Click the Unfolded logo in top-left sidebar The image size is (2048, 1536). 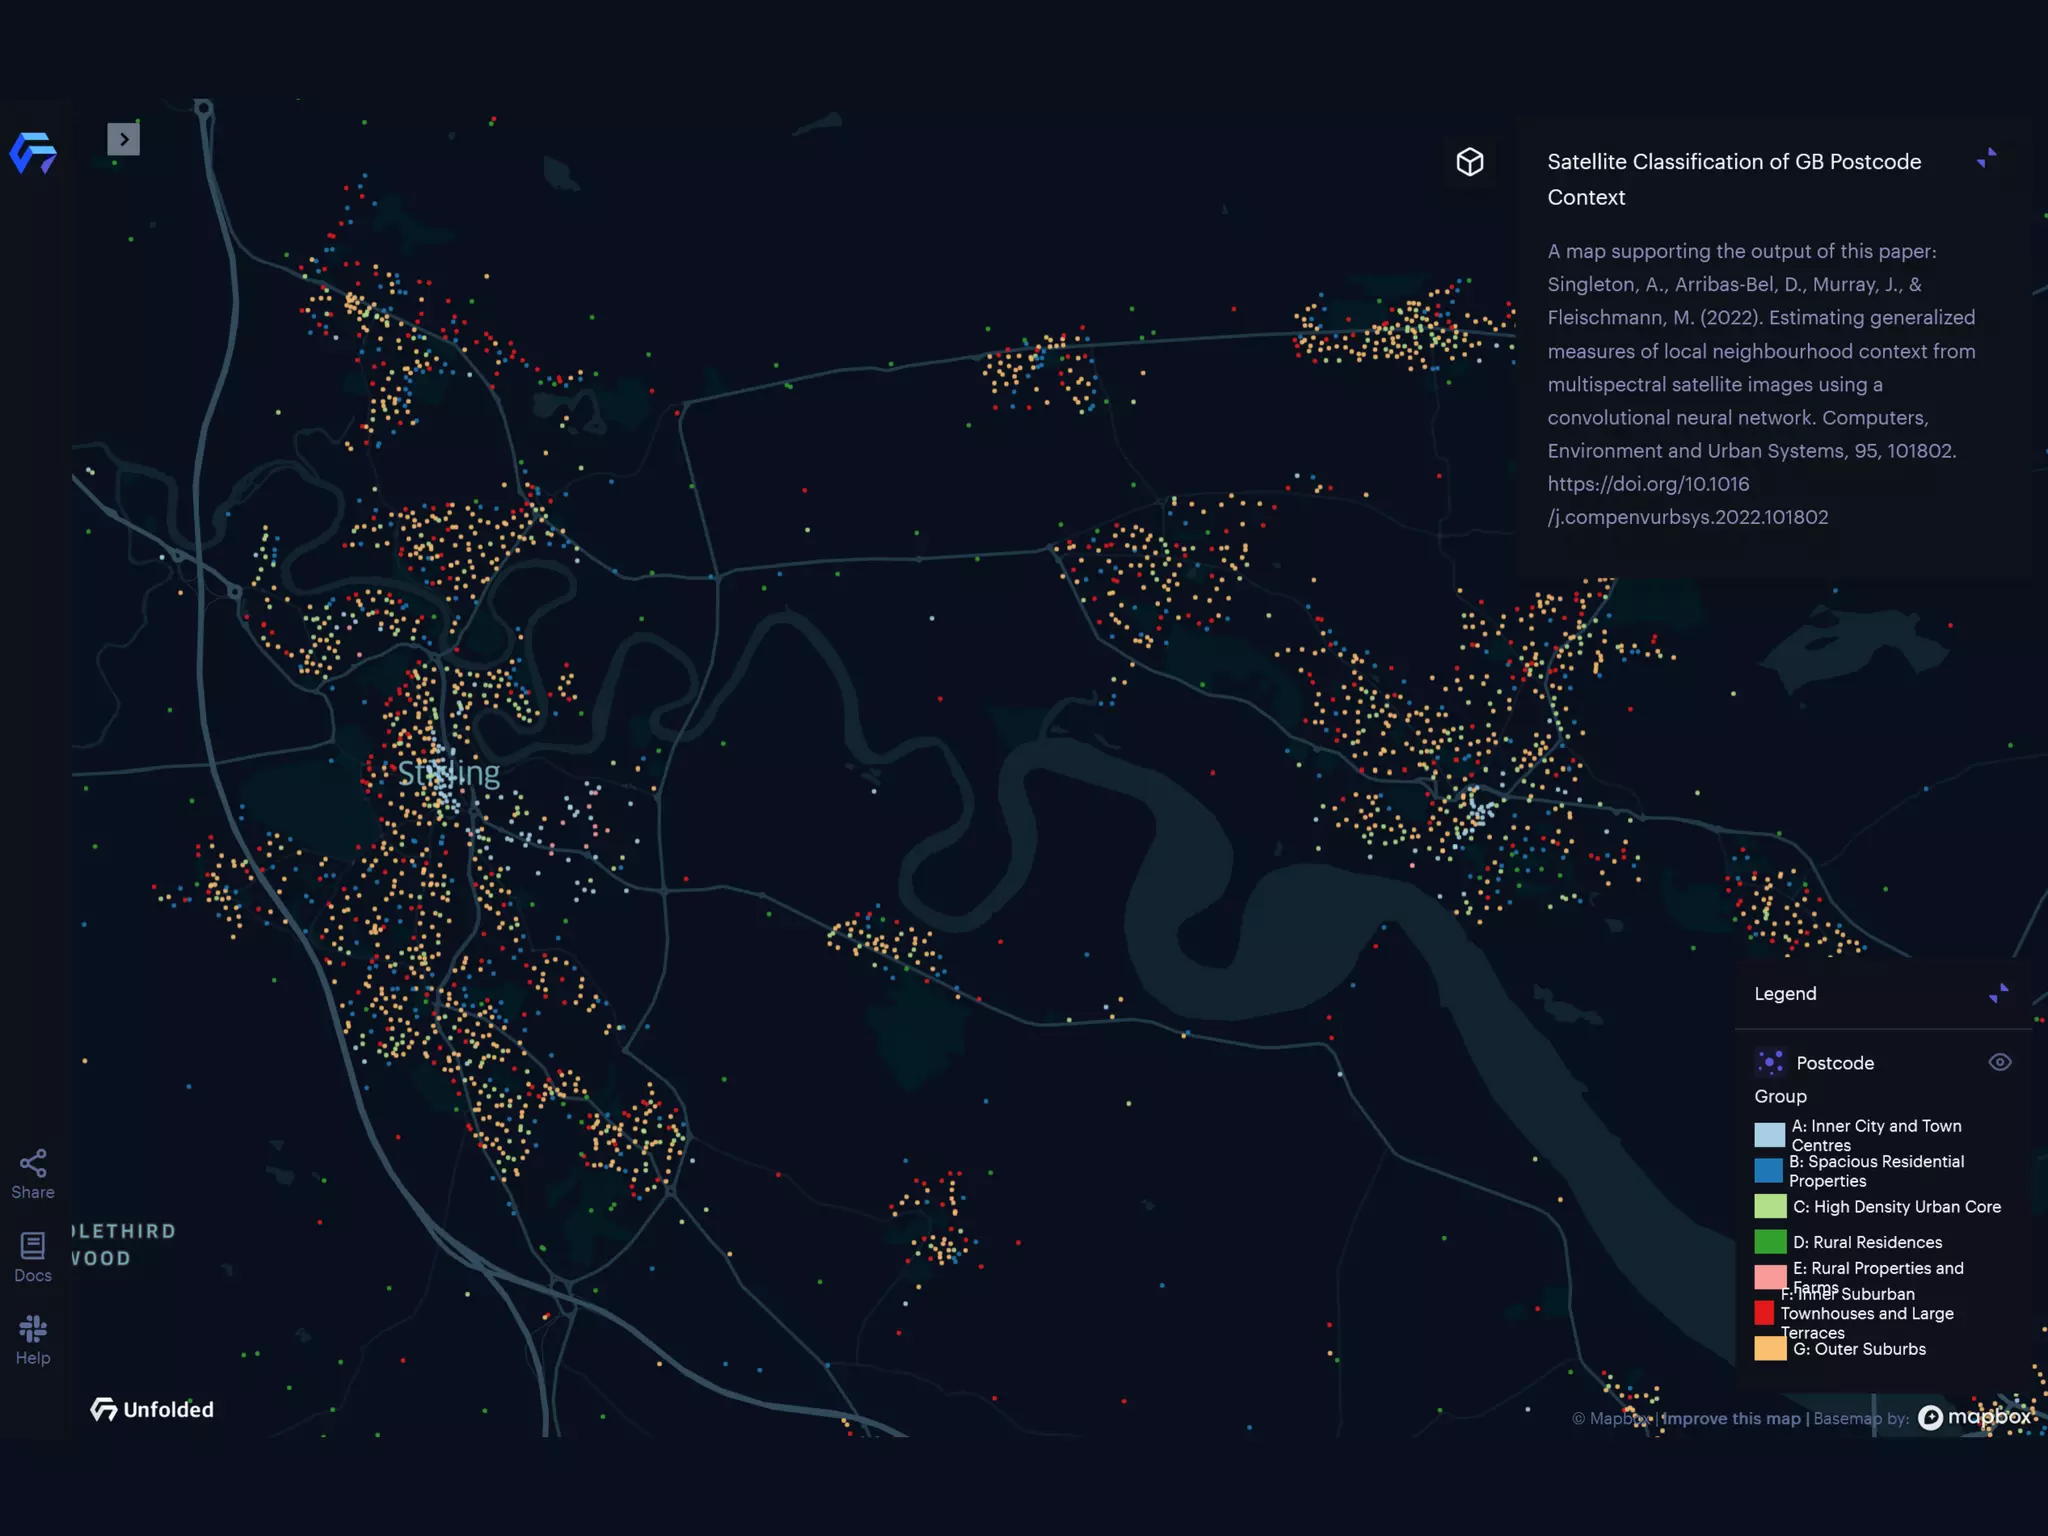(x=33, y=153)
